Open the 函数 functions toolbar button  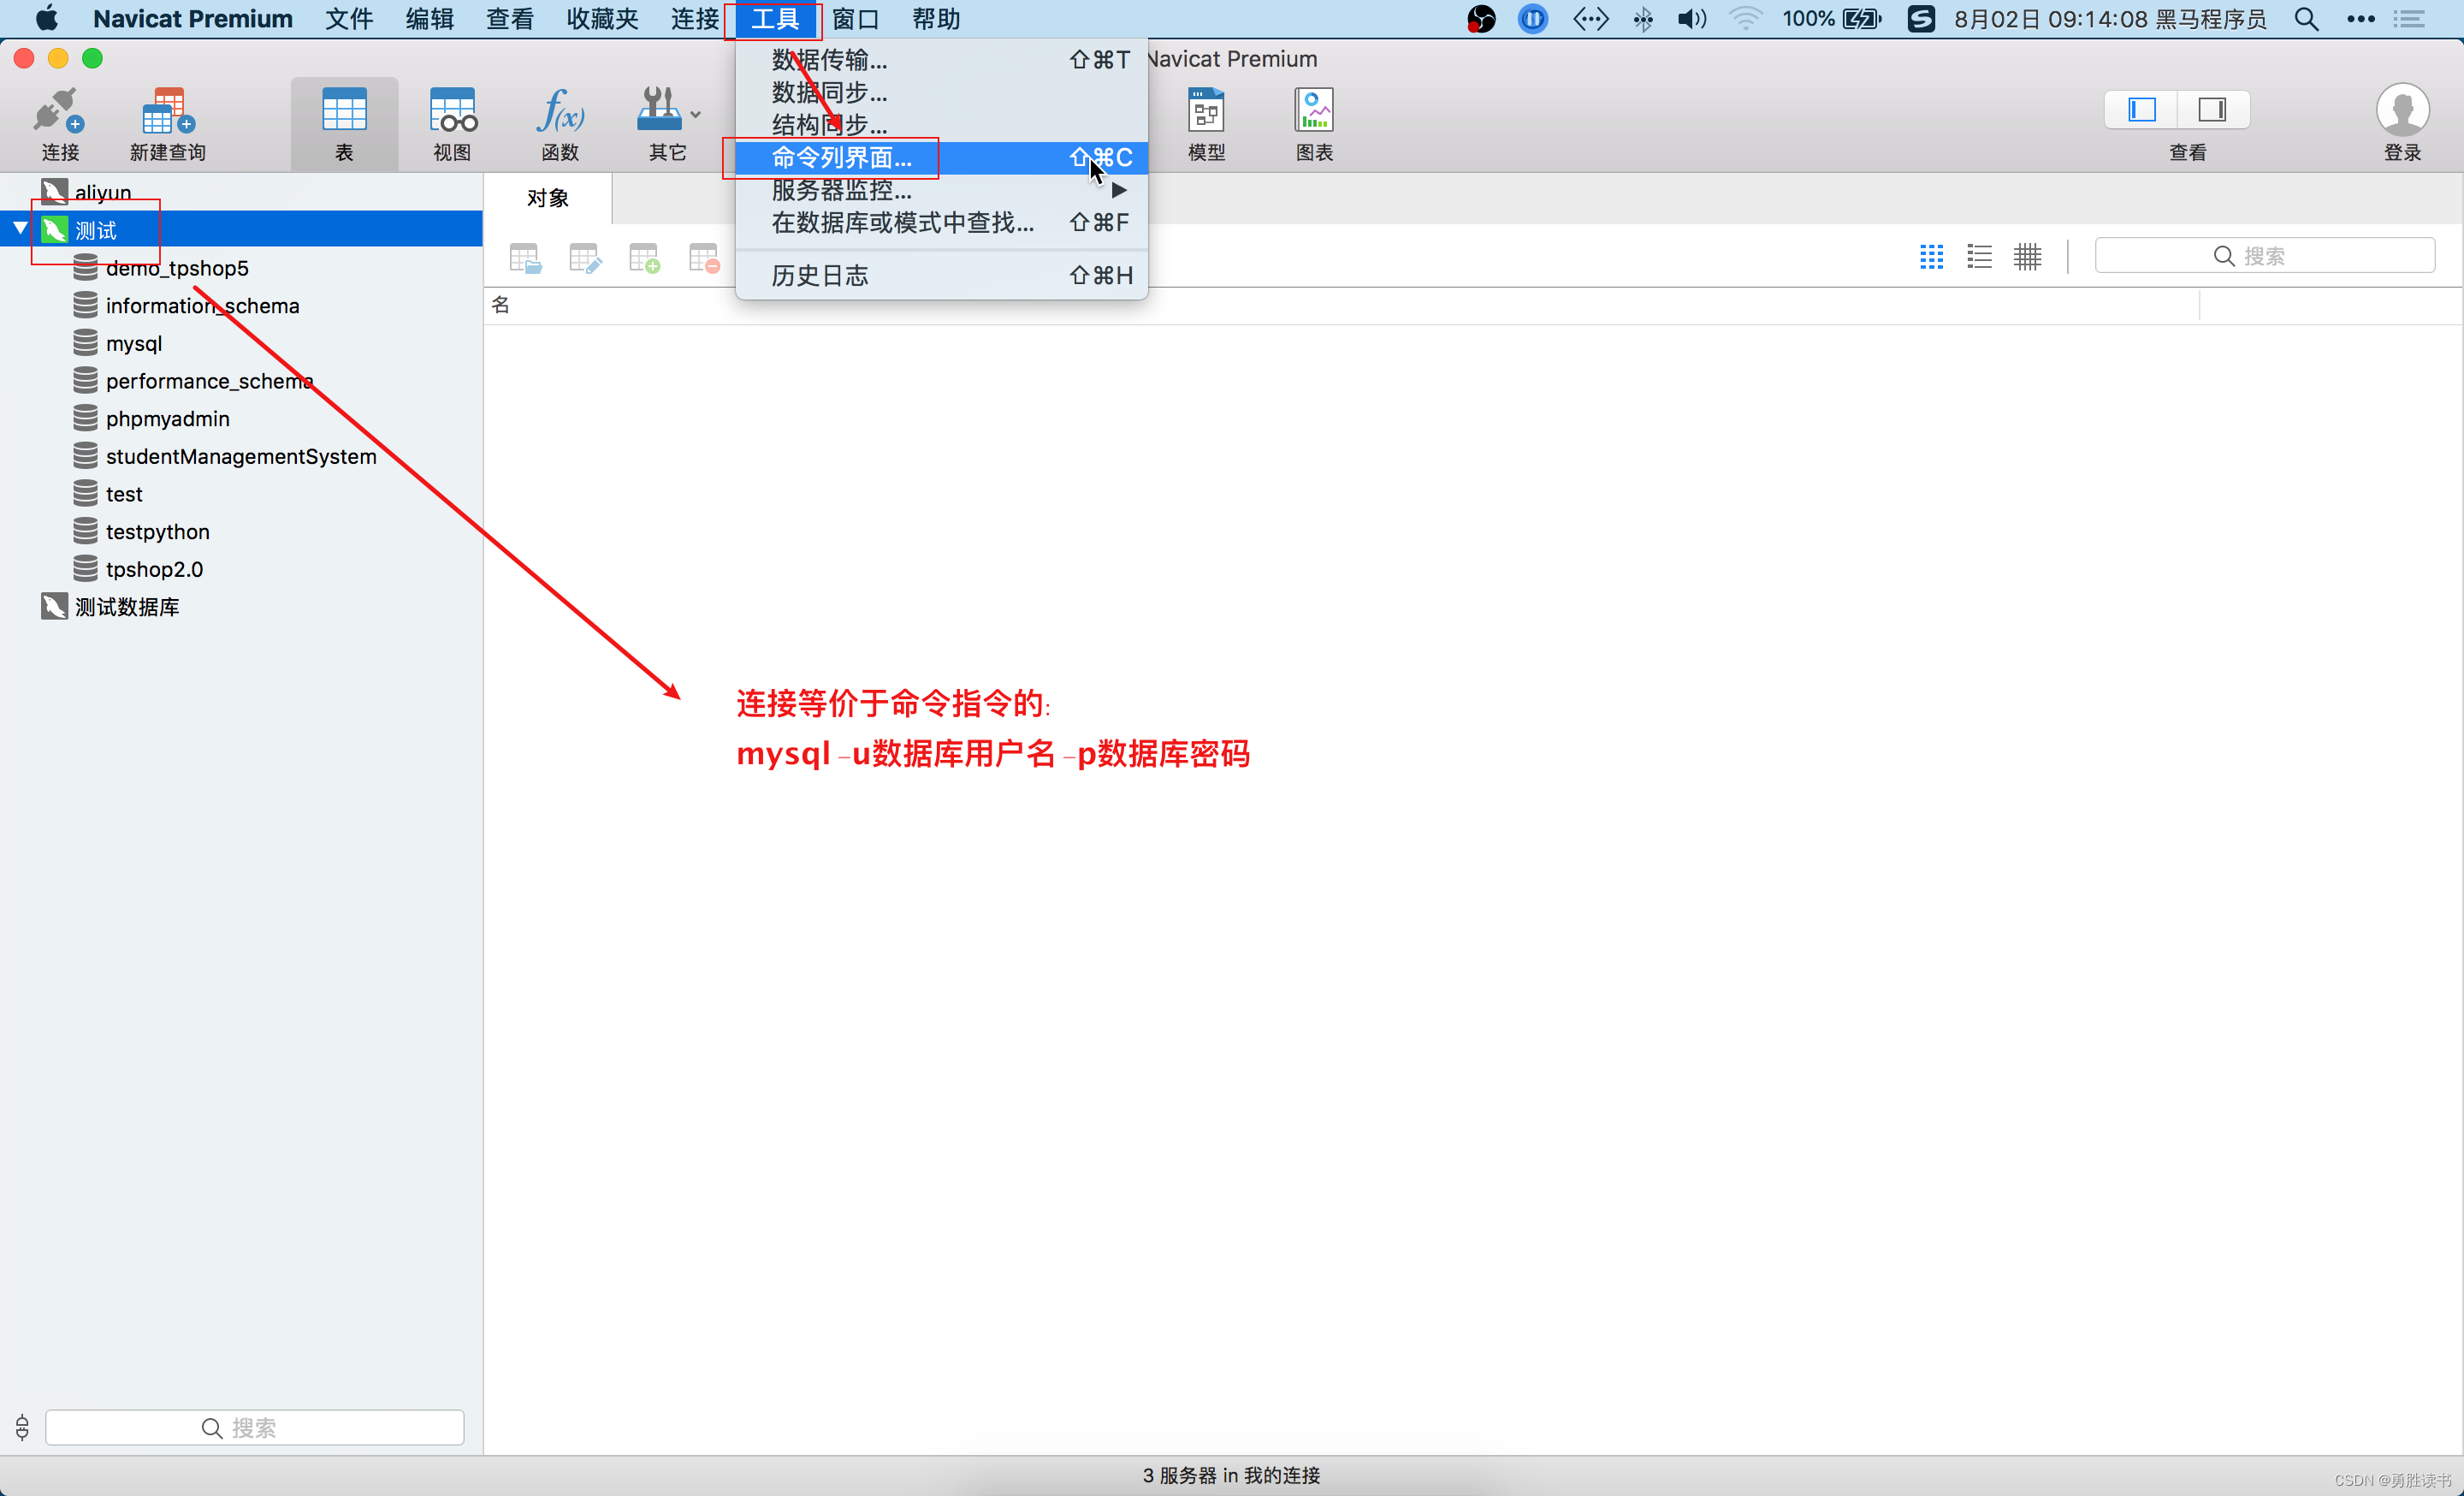560,122
